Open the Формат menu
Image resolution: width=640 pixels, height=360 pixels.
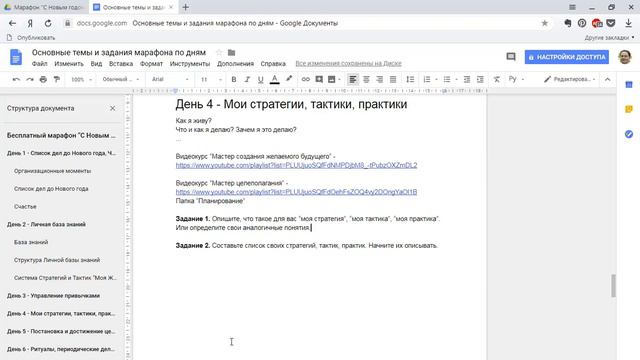click(151, 64)
